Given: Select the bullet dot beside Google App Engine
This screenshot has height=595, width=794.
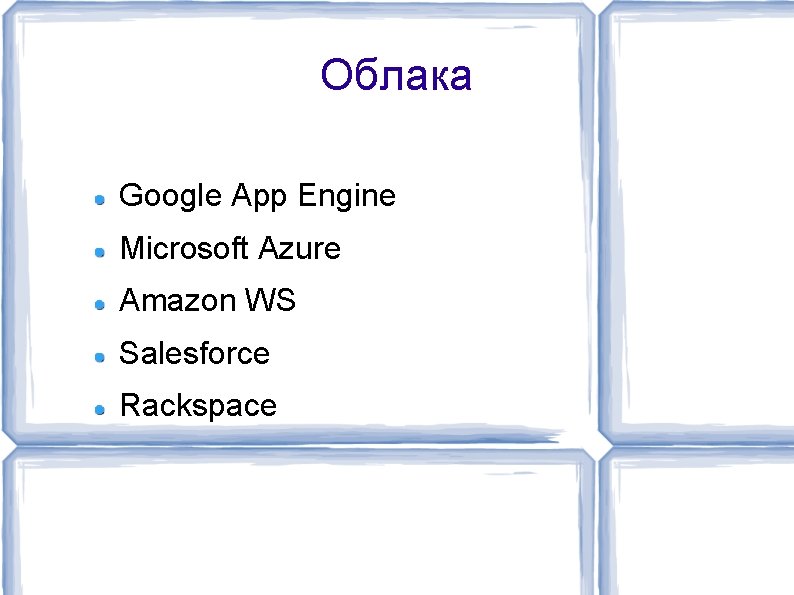Looking at the screenshot, I should (100, 200).
